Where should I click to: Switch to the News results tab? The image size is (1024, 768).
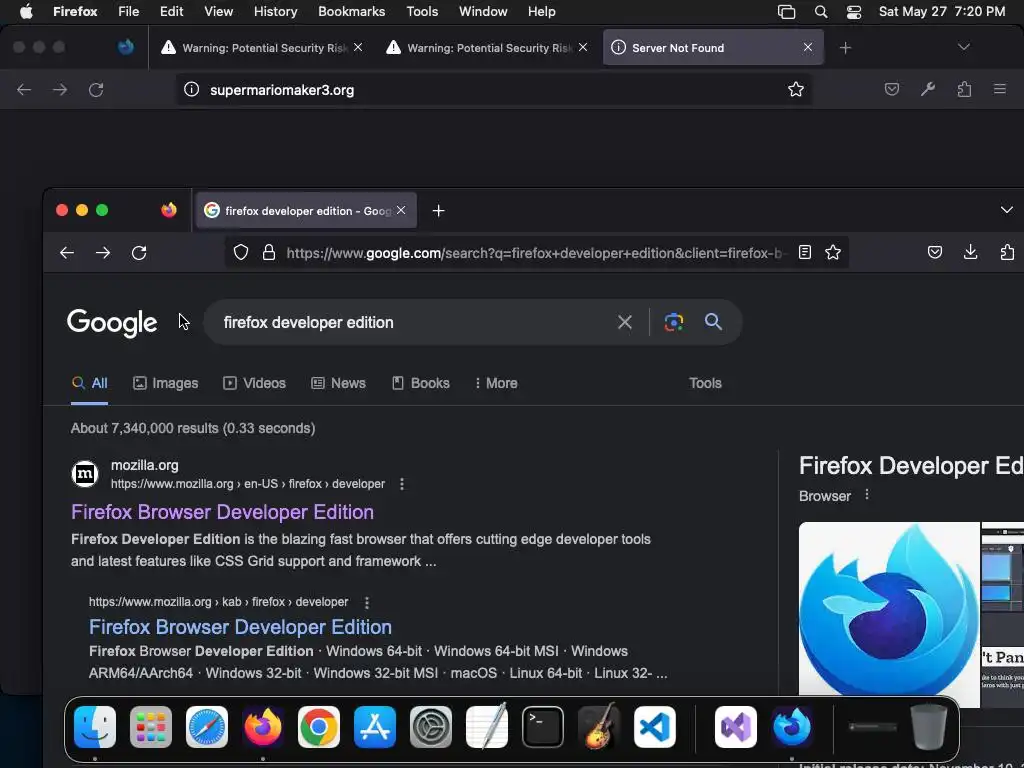(x=338, y=383)
